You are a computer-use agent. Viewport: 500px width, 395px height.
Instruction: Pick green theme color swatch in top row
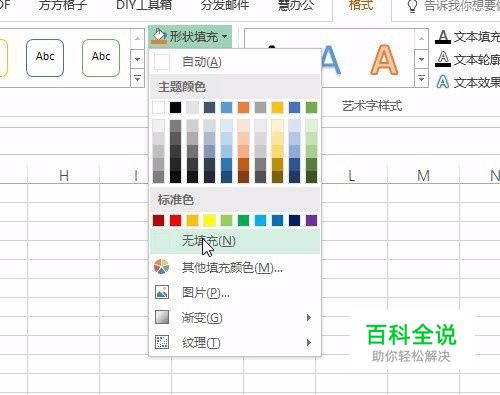click(x=311, y=108)
